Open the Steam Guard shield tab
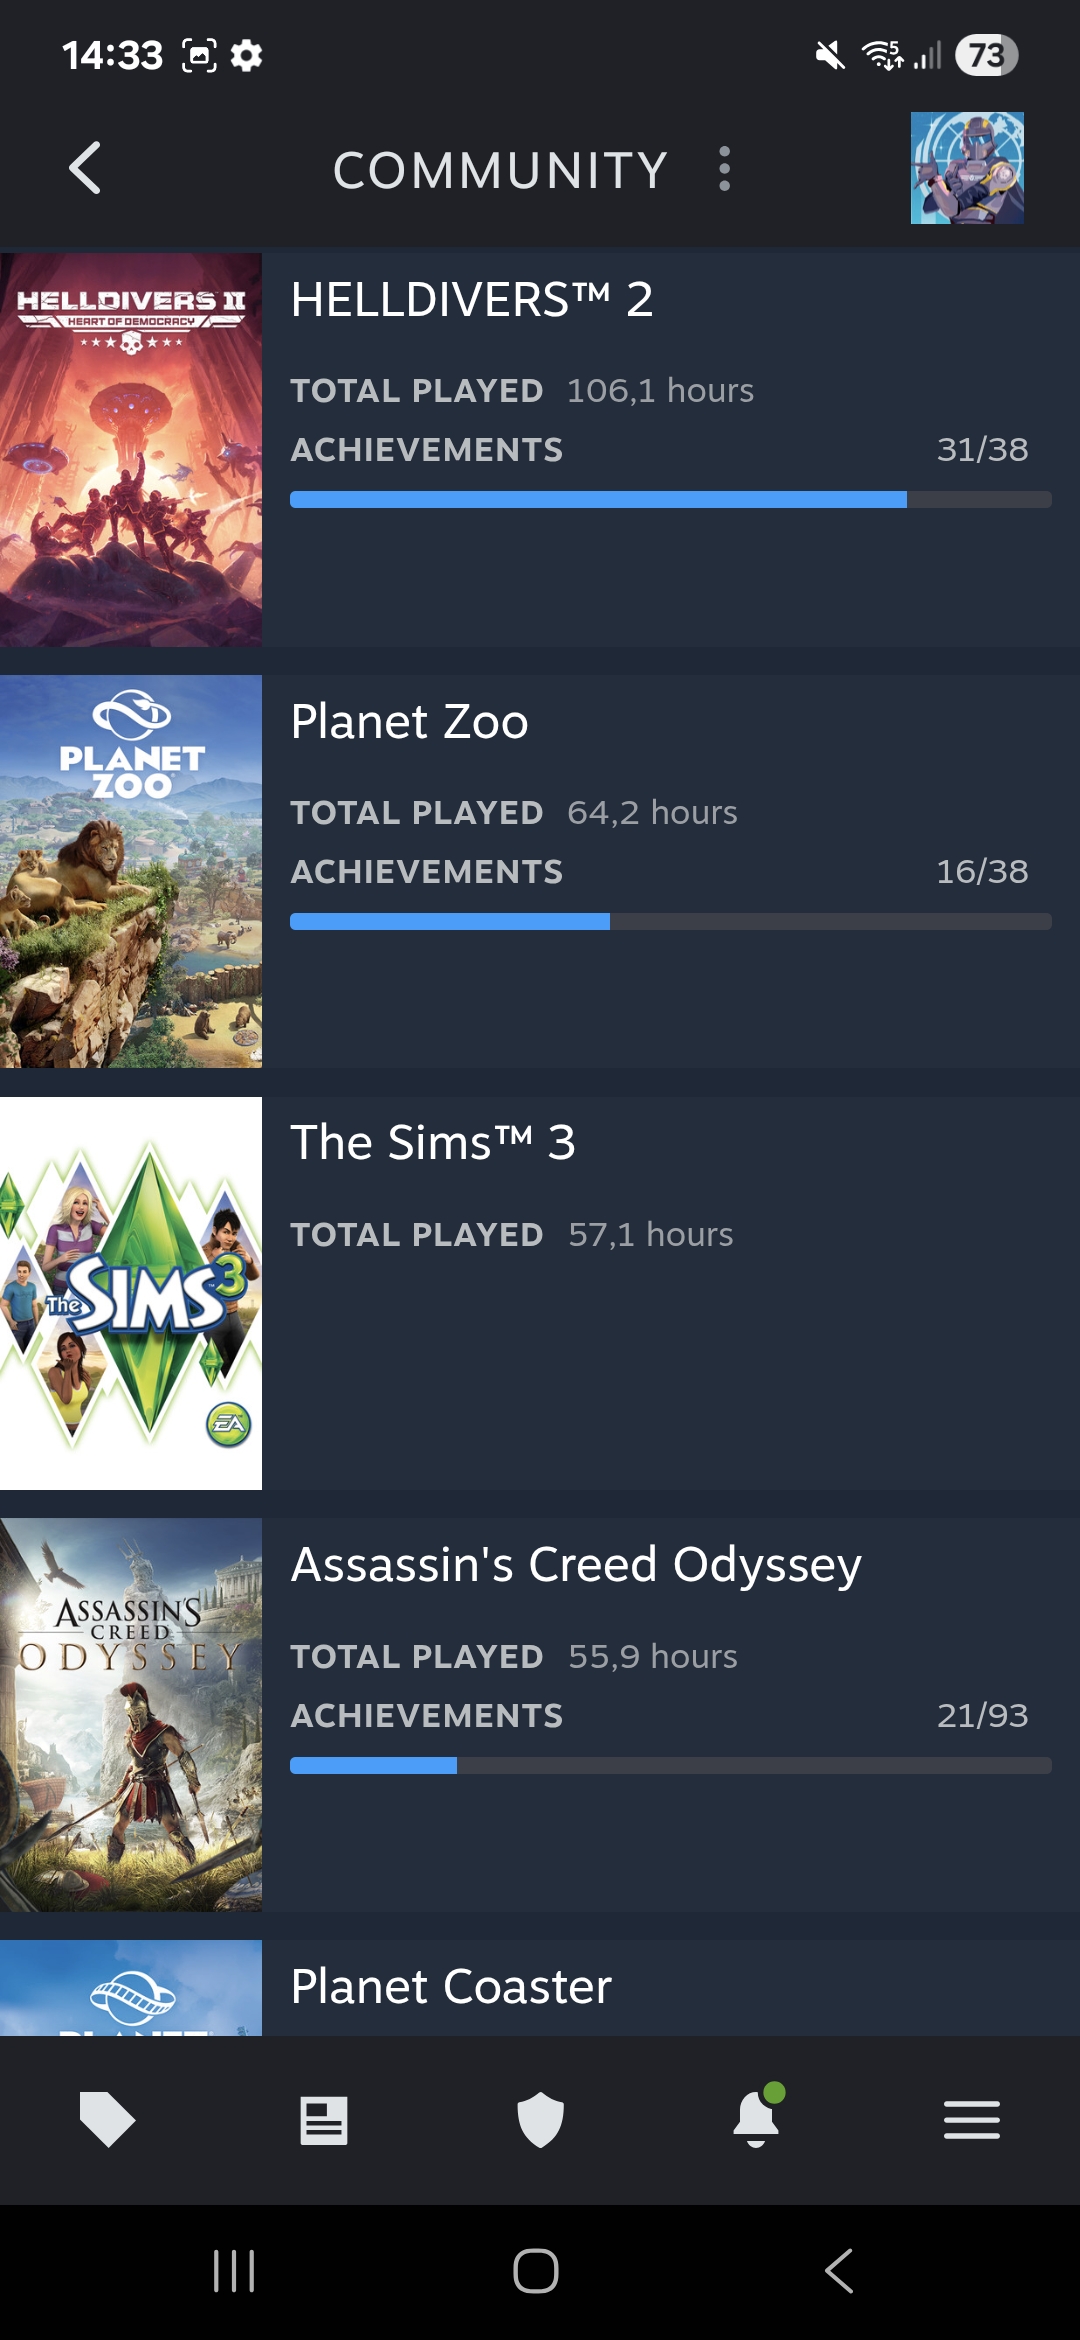Viewport: 1080px width, 2340px height. 540,2120
